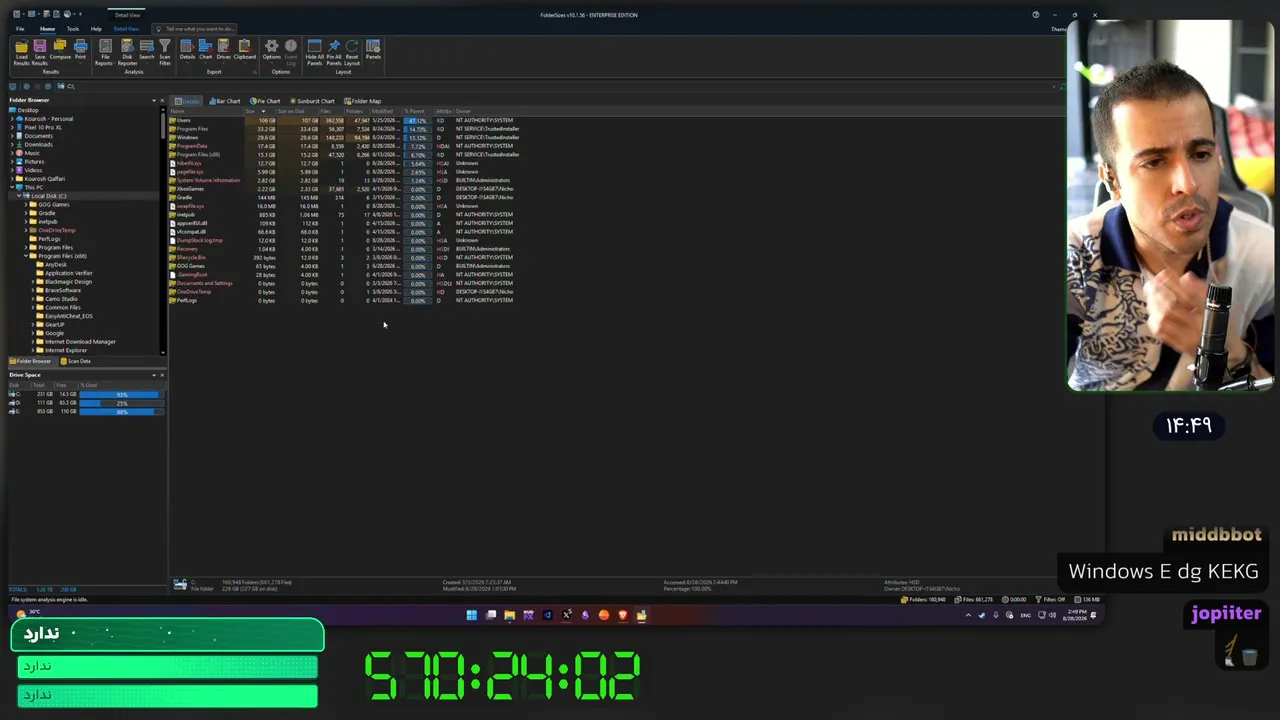This screenshot has height=720, width=1280.
Task: Select Pixel 10 Pro XL in tree
Action: pyautogui.click(x=43, y=127)
